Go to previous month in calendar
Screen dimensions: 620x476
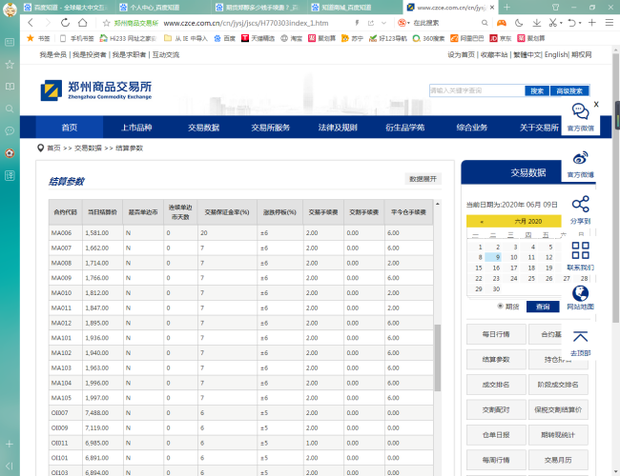click(x=481, y=221)
